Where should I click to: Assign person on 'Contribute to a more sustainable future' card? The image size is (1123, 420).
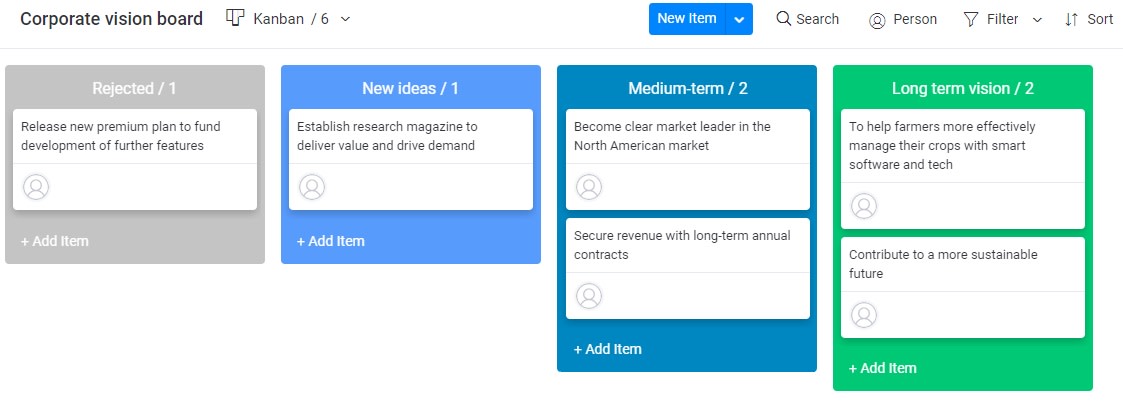tap(864, 315)
